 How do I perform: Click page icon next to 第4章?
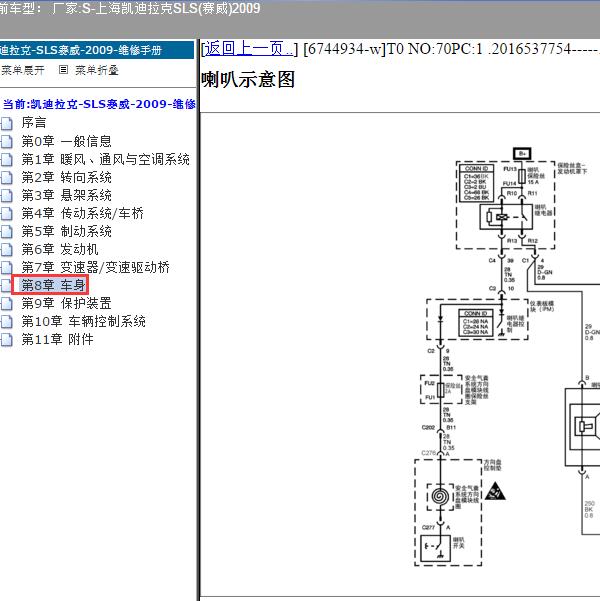7,213
